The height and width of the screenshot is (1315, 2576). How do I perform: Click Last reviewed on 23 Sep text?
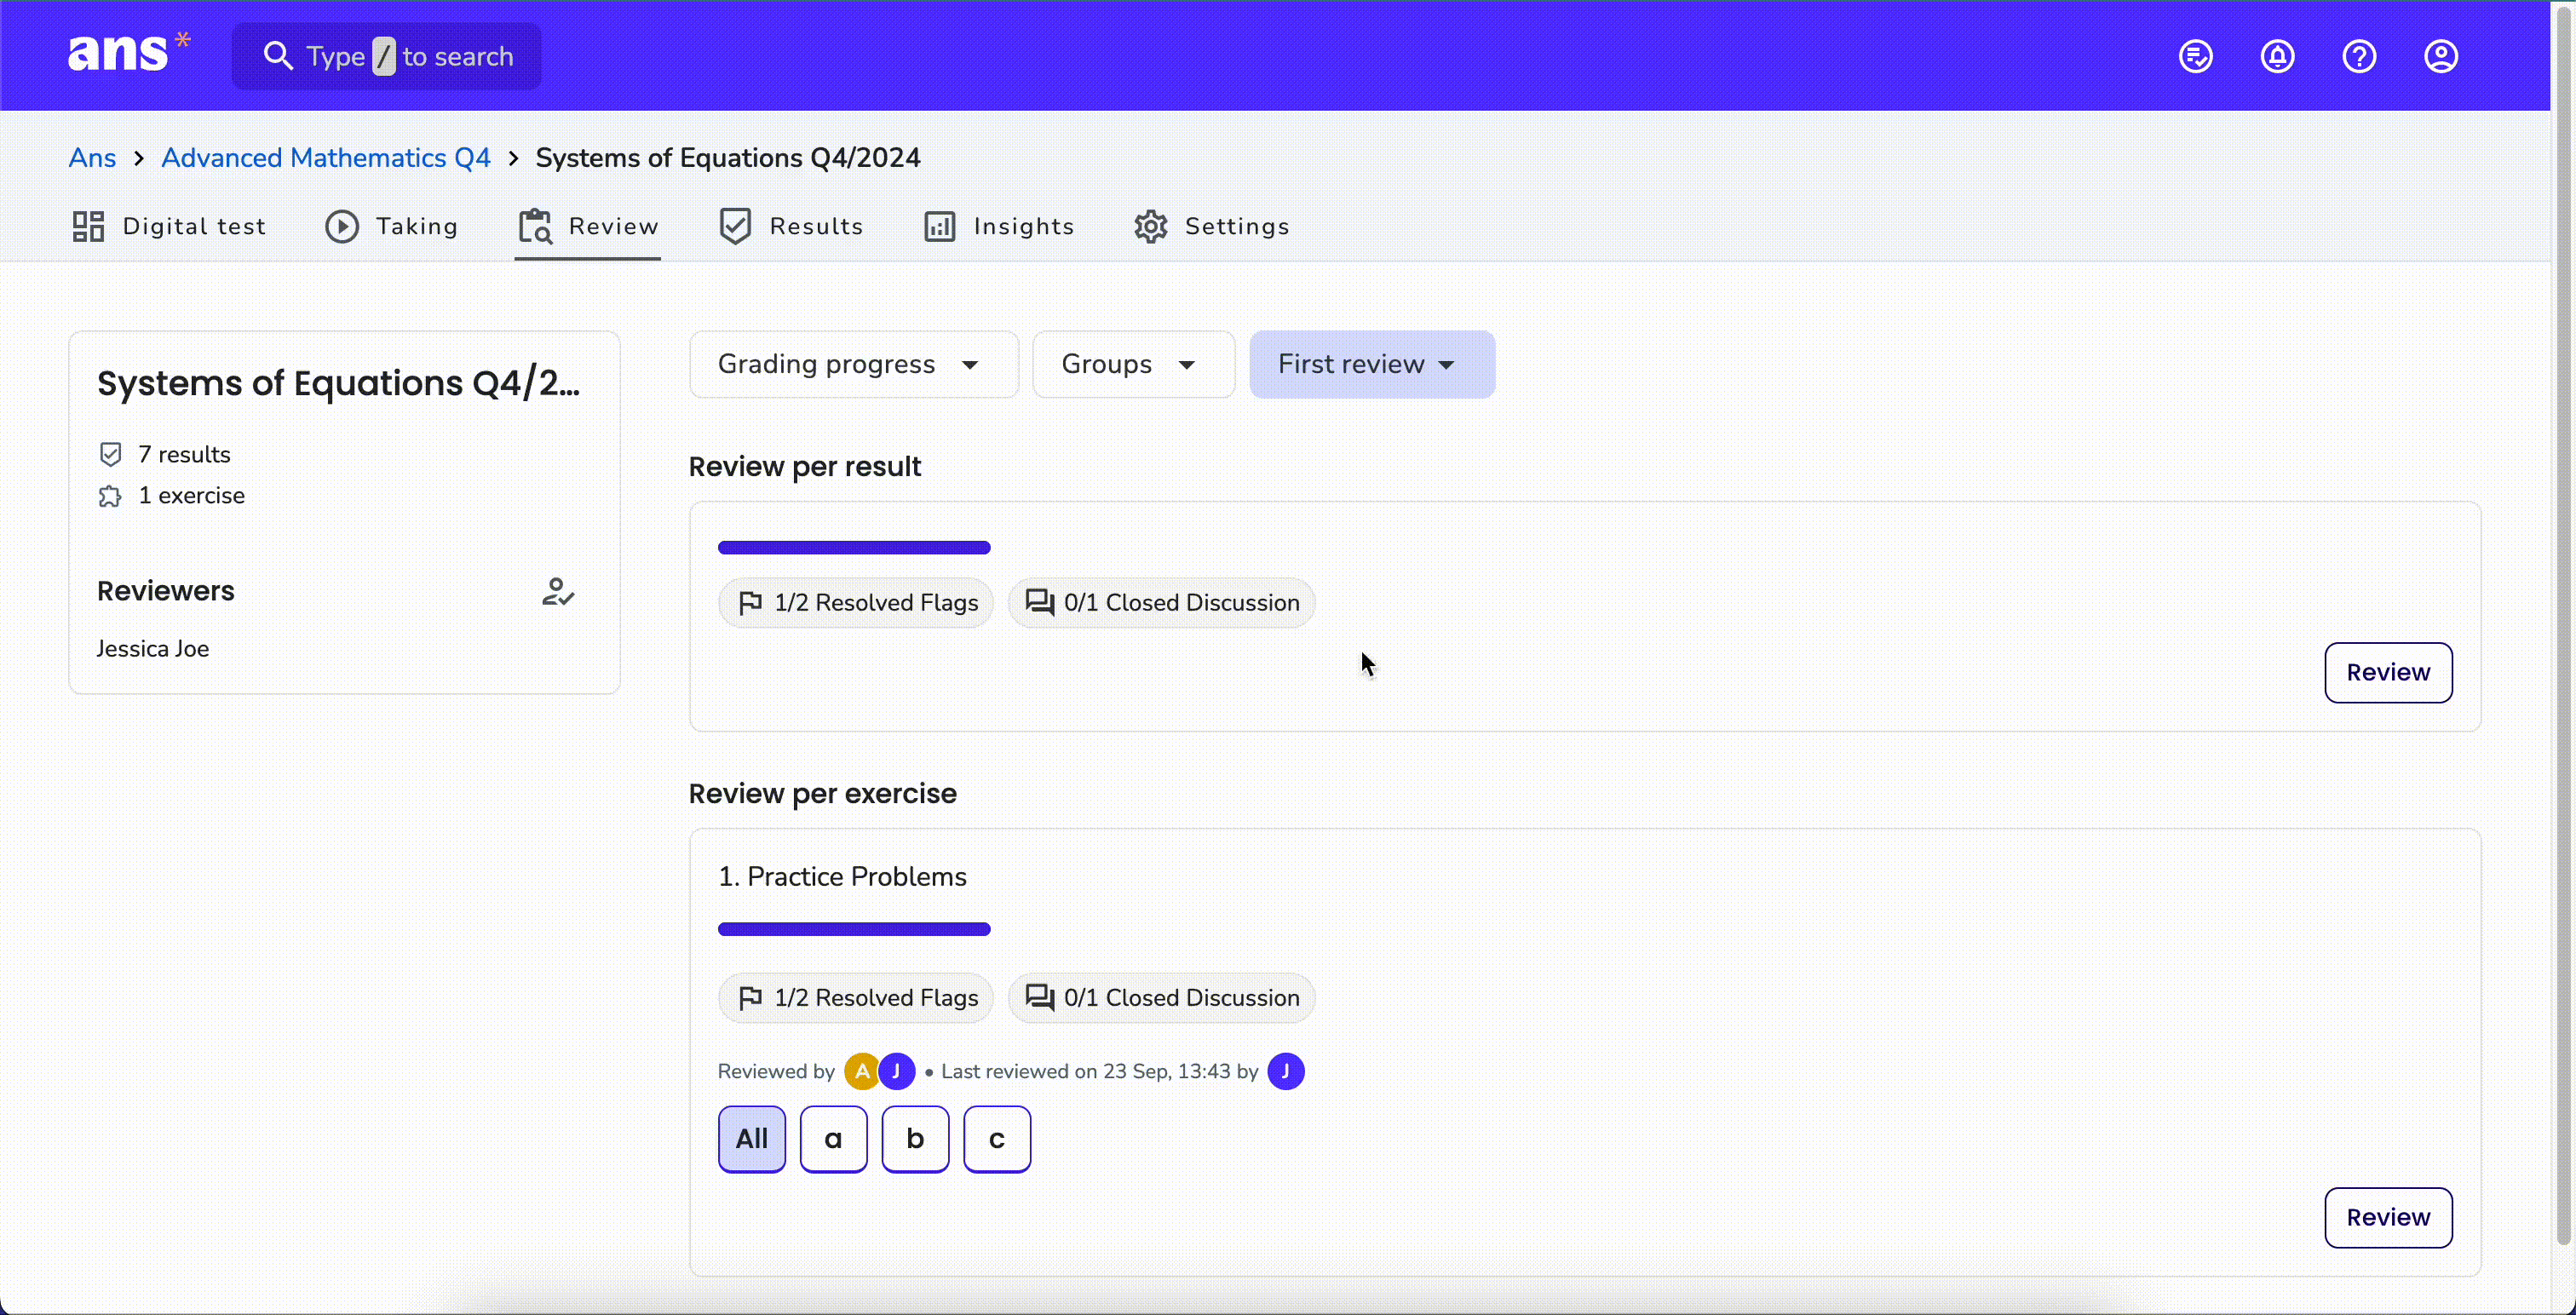tap(1099, 1071)
